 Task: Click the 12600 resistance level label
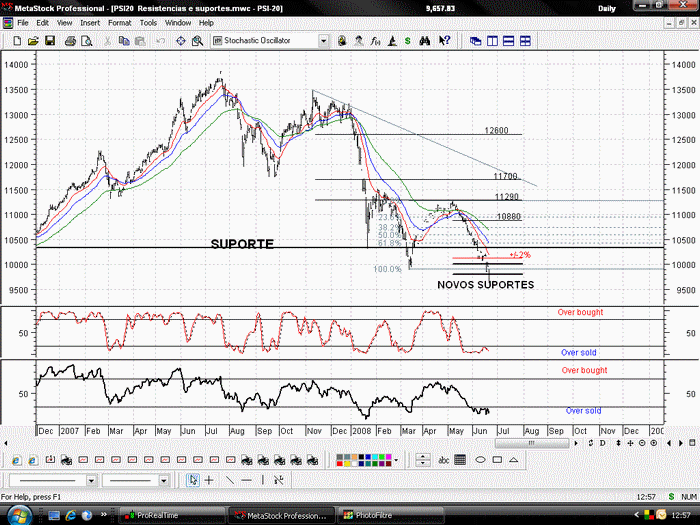(x=496, y=130)
